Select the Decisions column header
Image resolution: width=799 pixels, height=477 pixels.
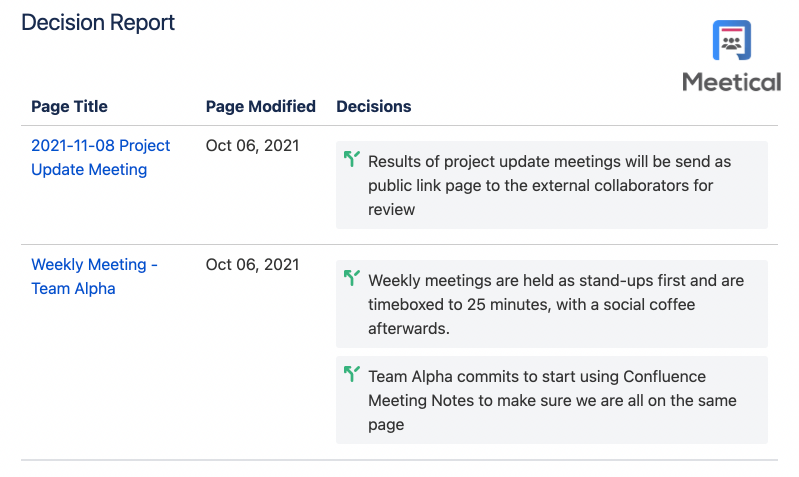point(374,107)
